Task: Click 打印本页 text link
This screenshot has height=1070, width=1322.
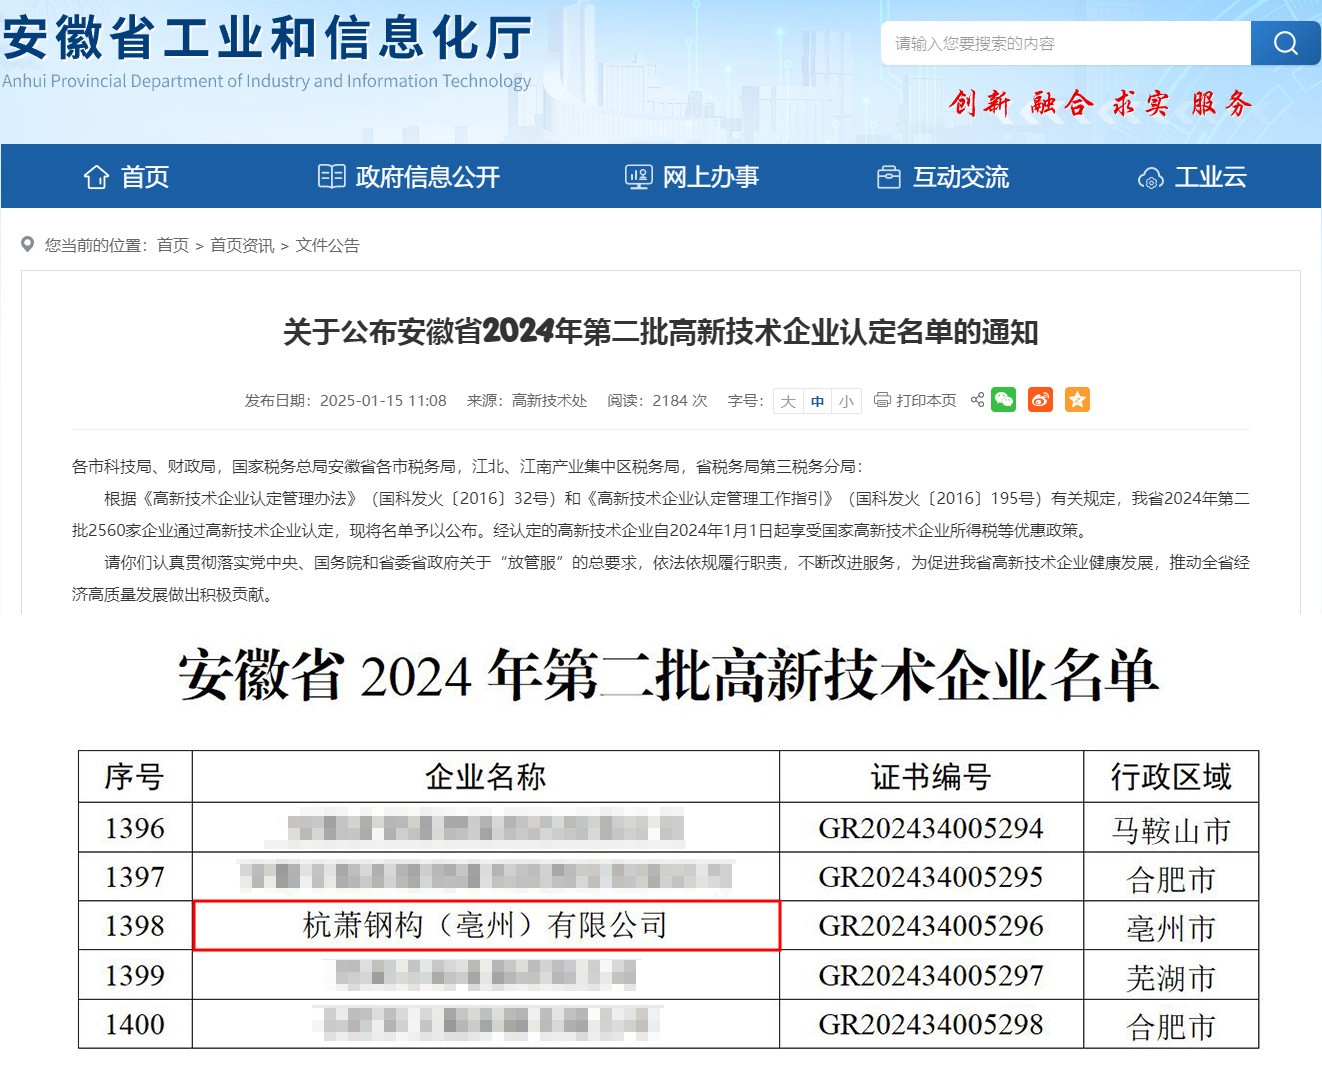Action: (x=926, y=400)
